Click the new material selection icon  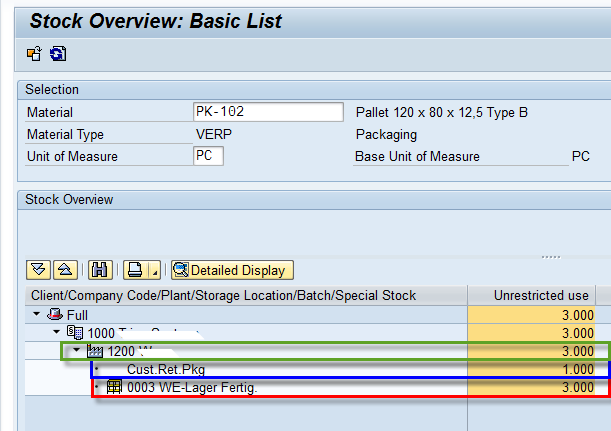[33, 53]
